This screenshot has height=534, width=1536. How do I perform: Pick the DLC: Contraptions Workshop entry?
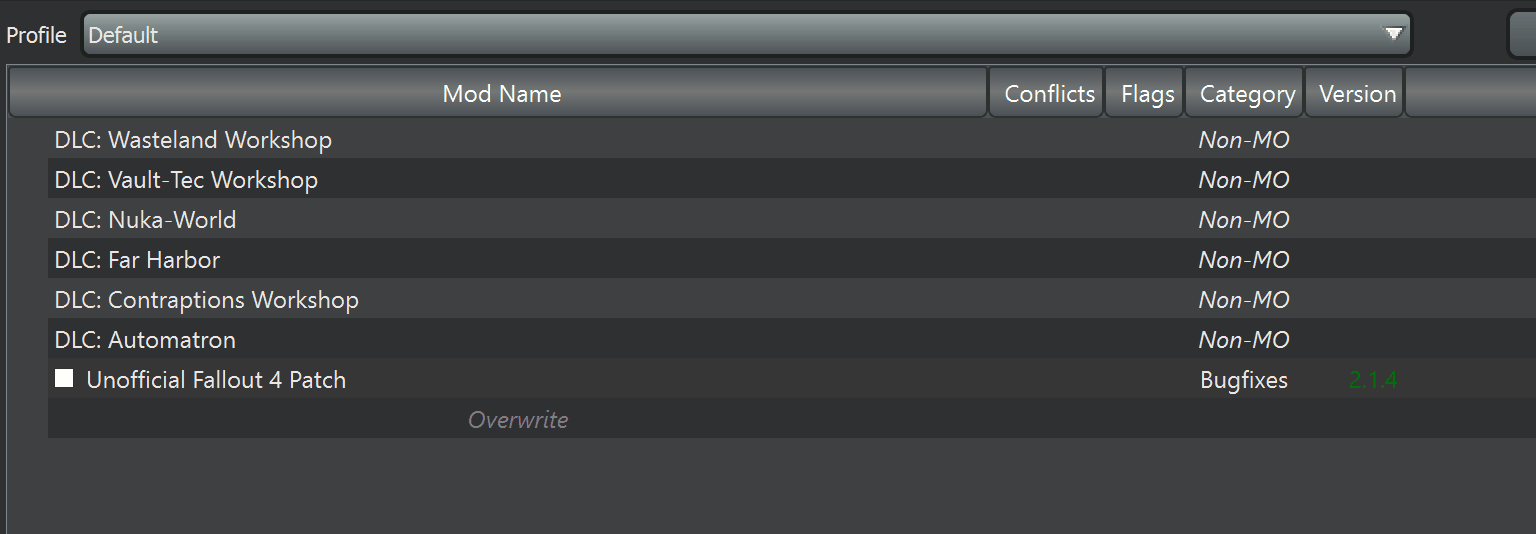(x=206, y=300)
